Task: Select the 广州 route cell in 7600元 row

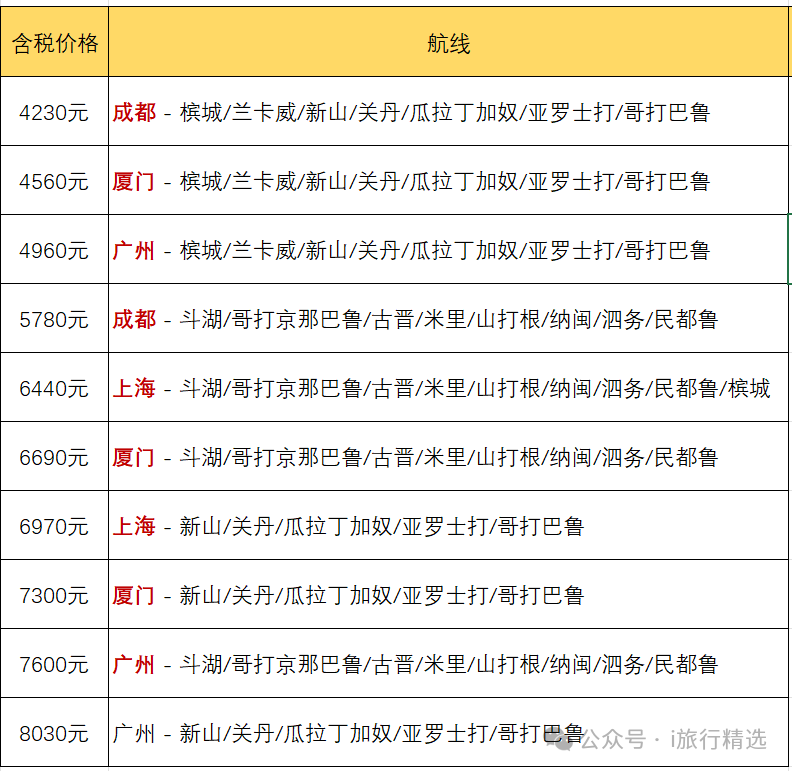Action: (449, 664)
